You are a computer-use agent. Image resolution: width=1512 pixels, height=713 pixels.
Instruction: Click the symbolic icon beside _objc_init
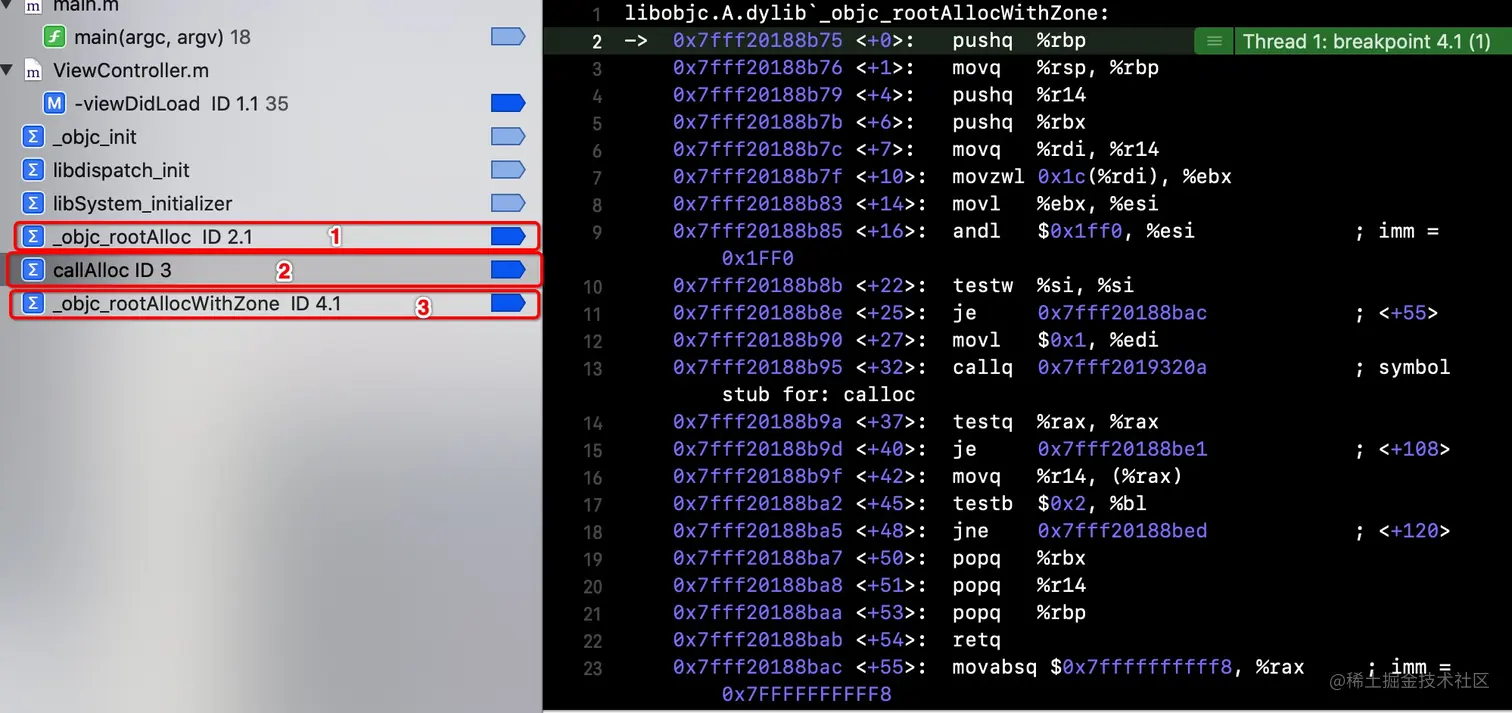[x=33, y=137]
